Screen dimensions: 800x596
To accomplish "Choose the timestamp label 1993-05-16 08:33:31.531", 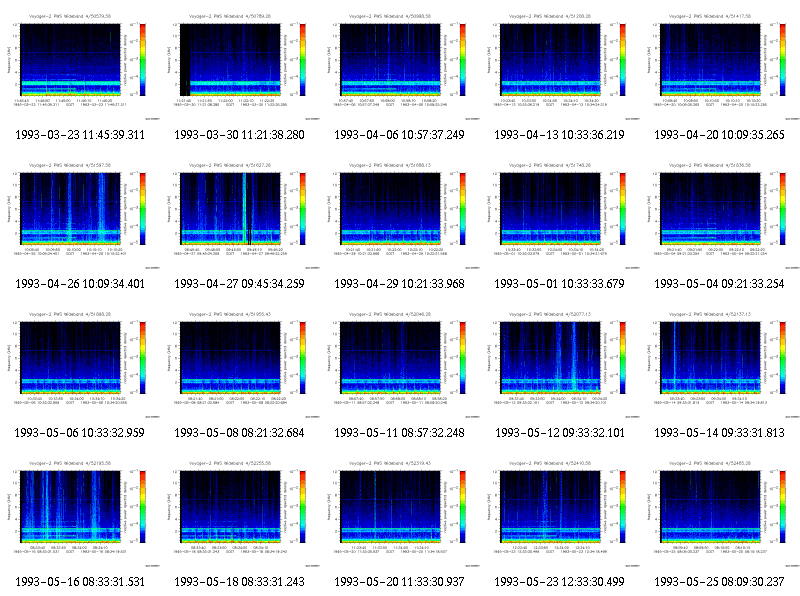I will coord(80,582).
